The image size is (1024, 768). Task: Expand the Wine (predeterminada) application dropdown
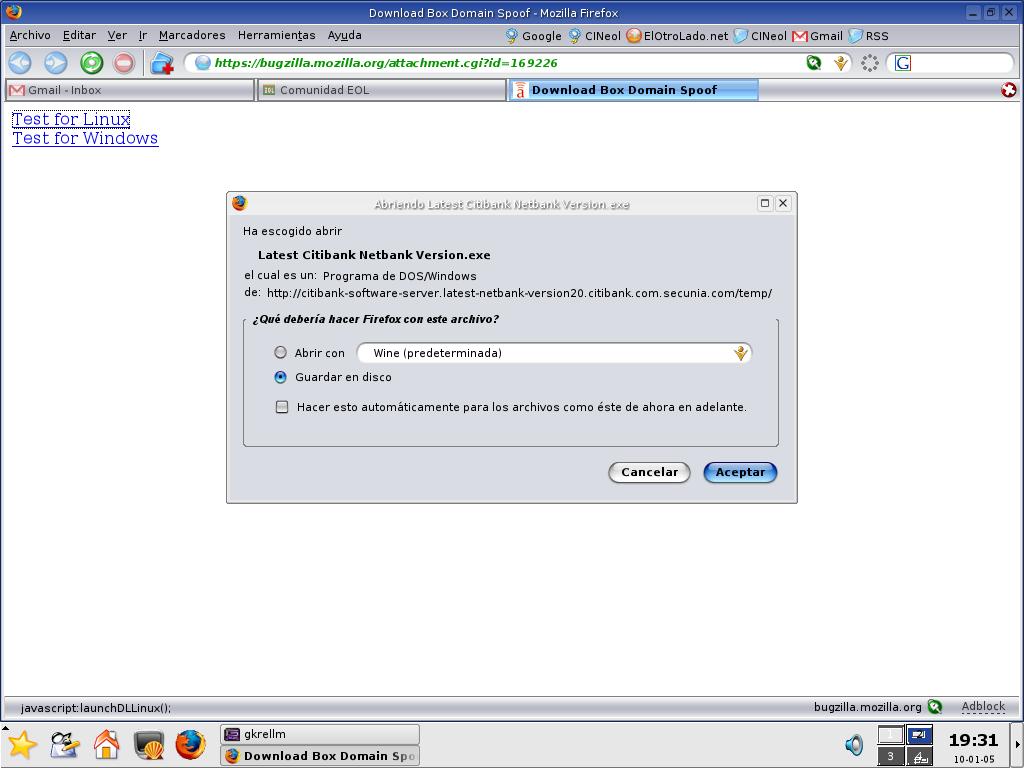click(x=740, y=353)
